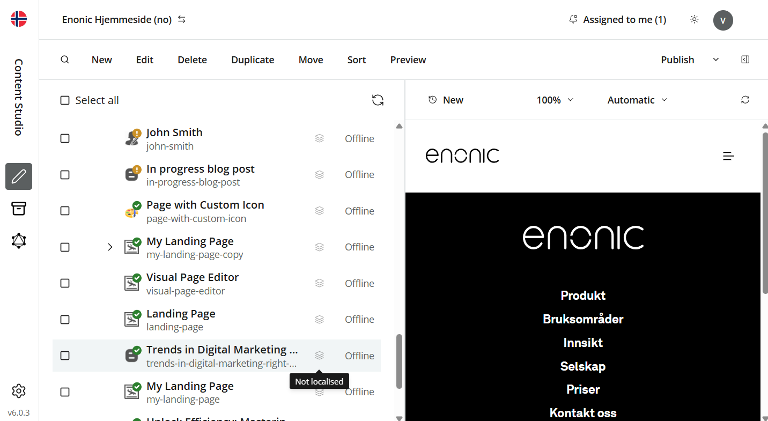Refresh the preview panel with the reload icon
768x421 pixels.
(x=745, y=100)
